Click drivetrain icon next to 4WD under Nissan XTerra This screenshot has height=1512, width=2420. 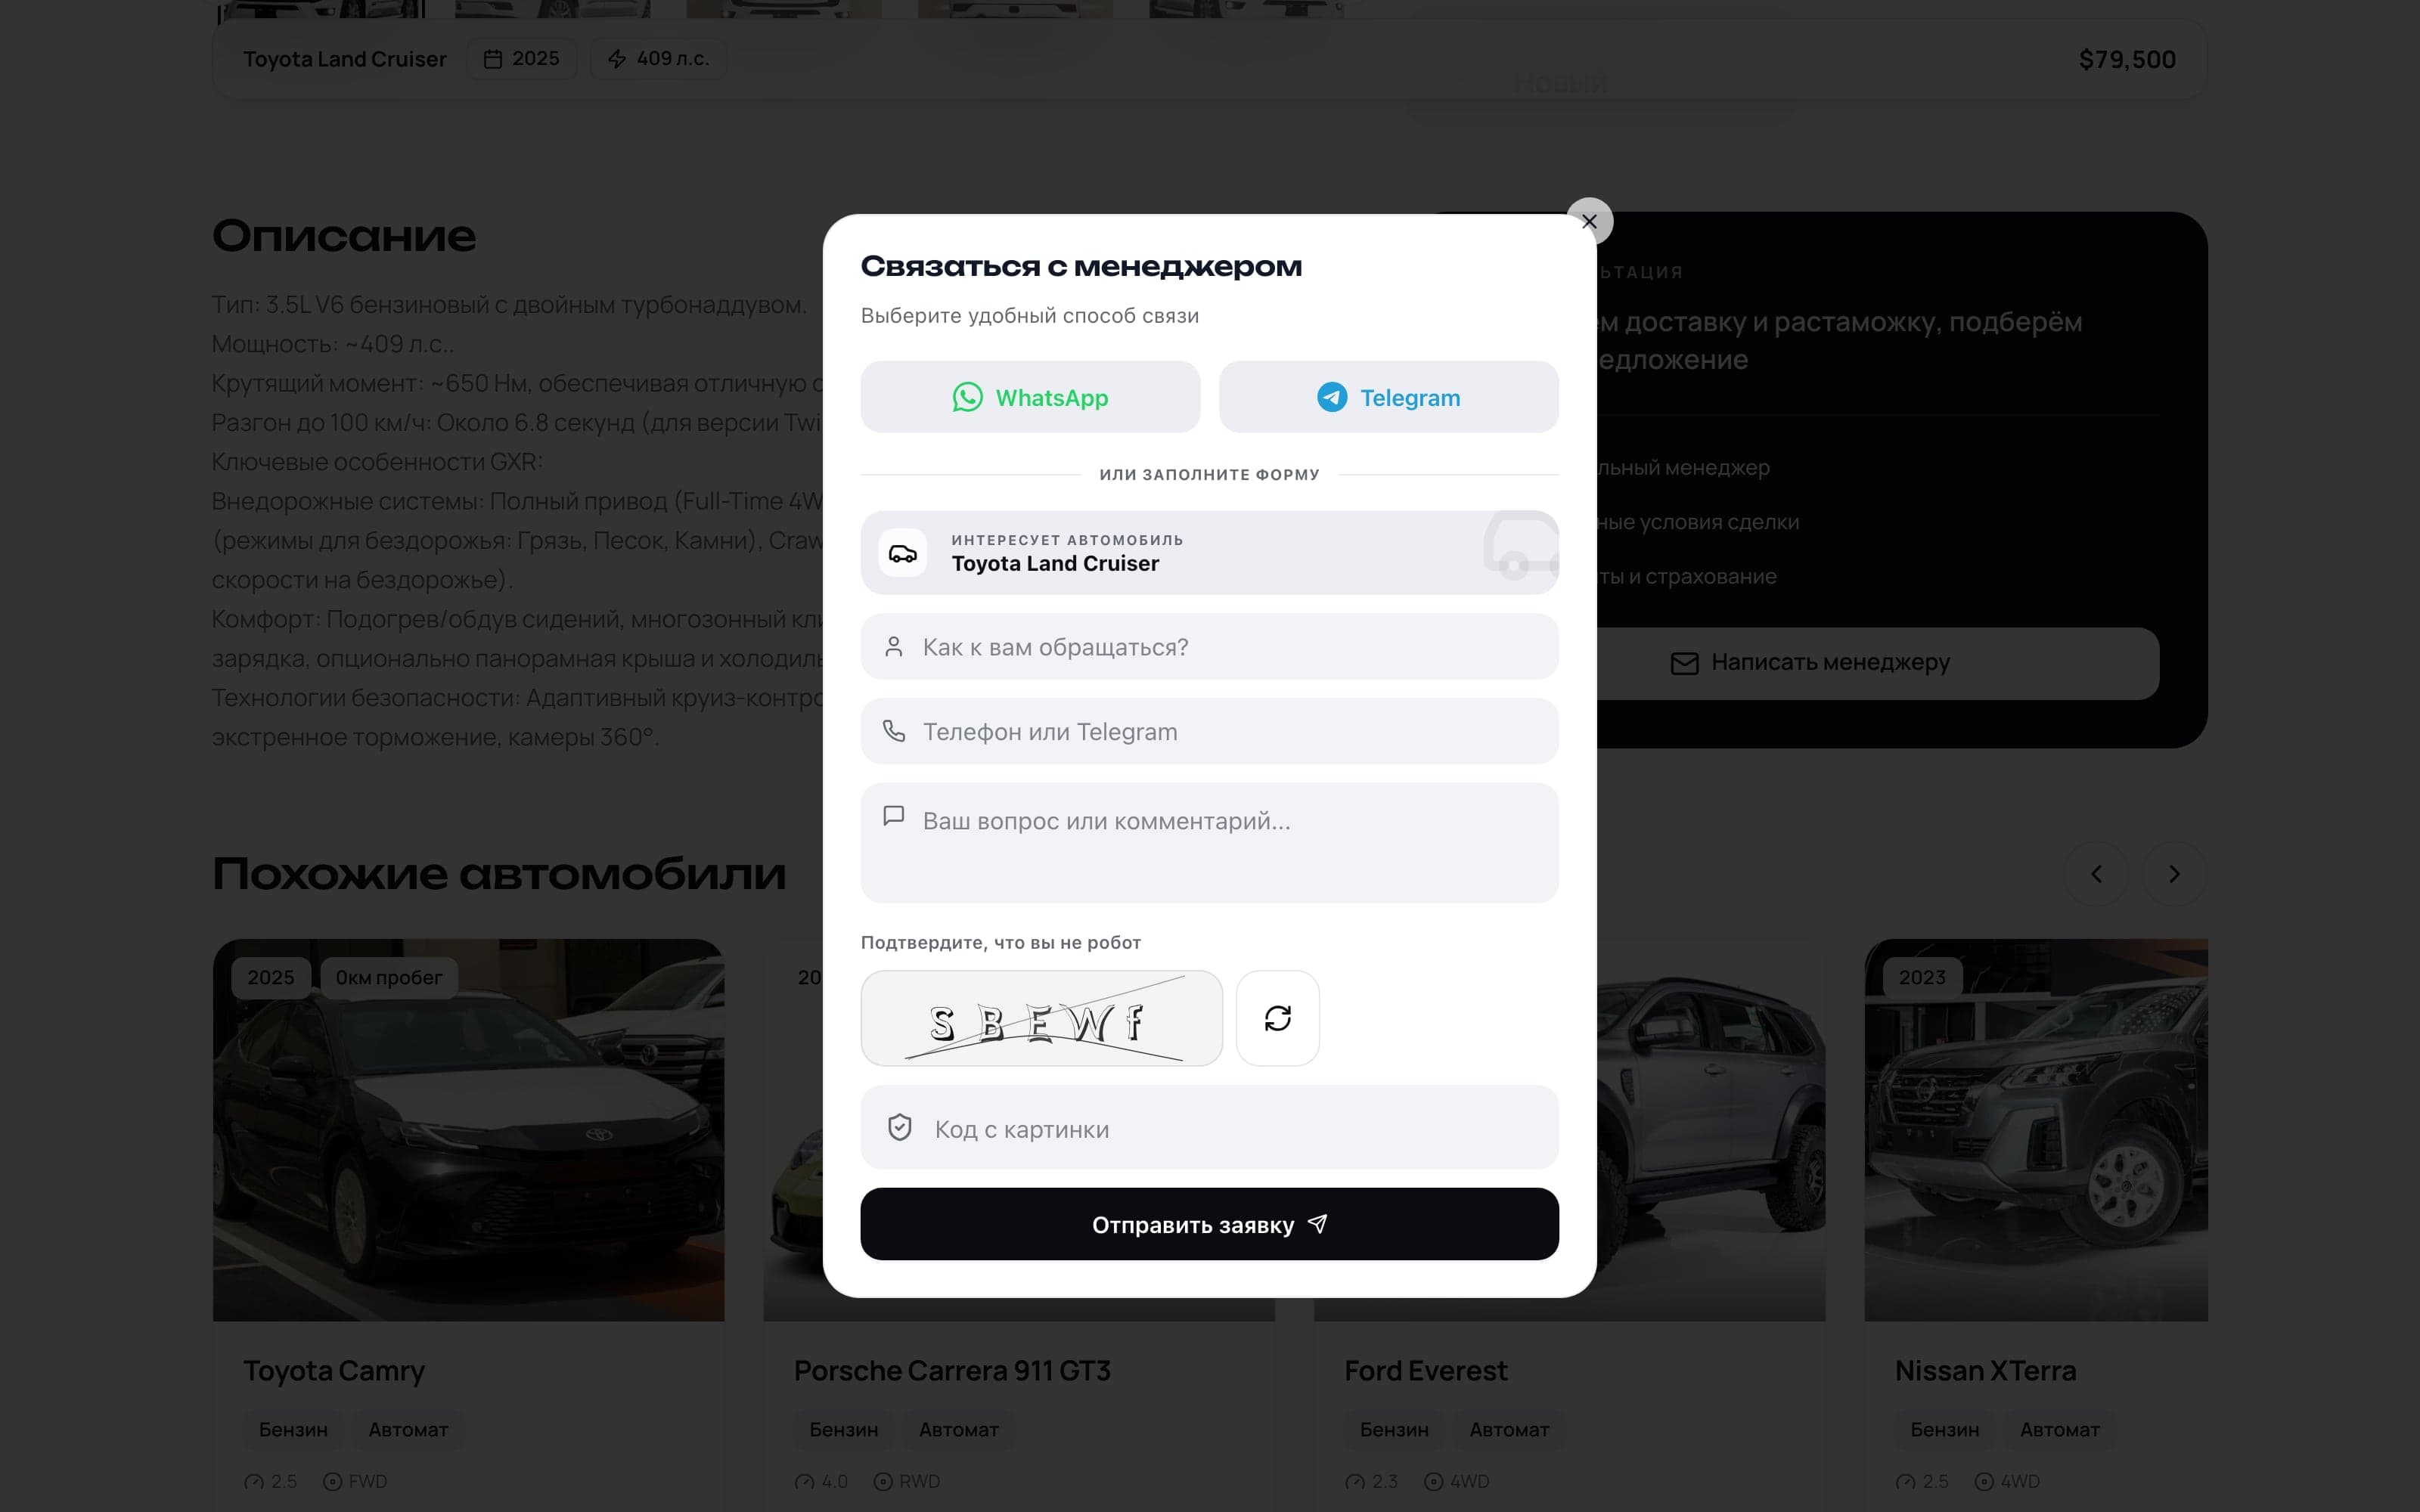click(1984, 1482)
